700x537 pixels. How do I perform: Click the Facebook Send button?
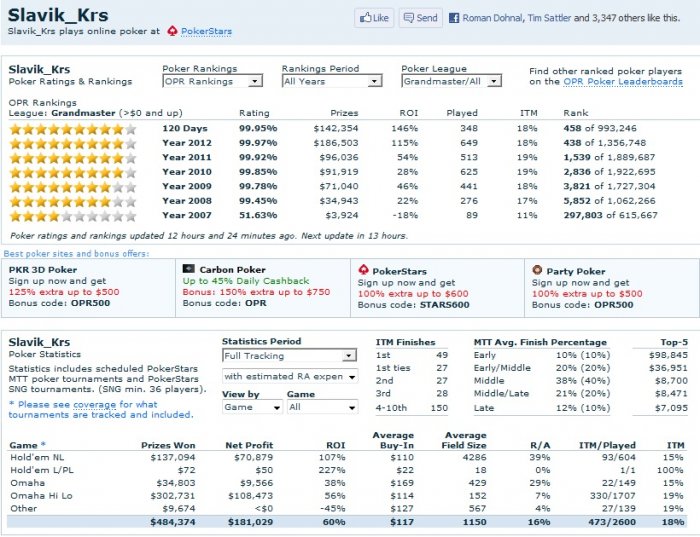pos(421,18)
